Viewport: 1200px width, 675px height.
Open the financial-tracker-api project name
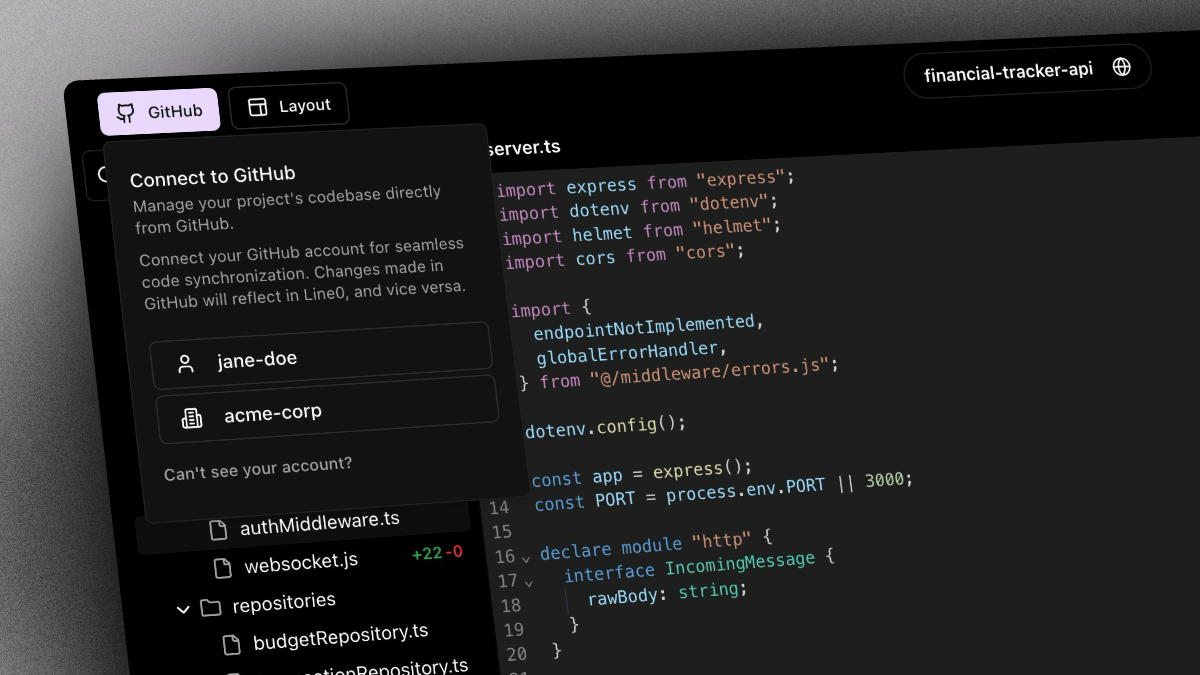coord(1008,73)
